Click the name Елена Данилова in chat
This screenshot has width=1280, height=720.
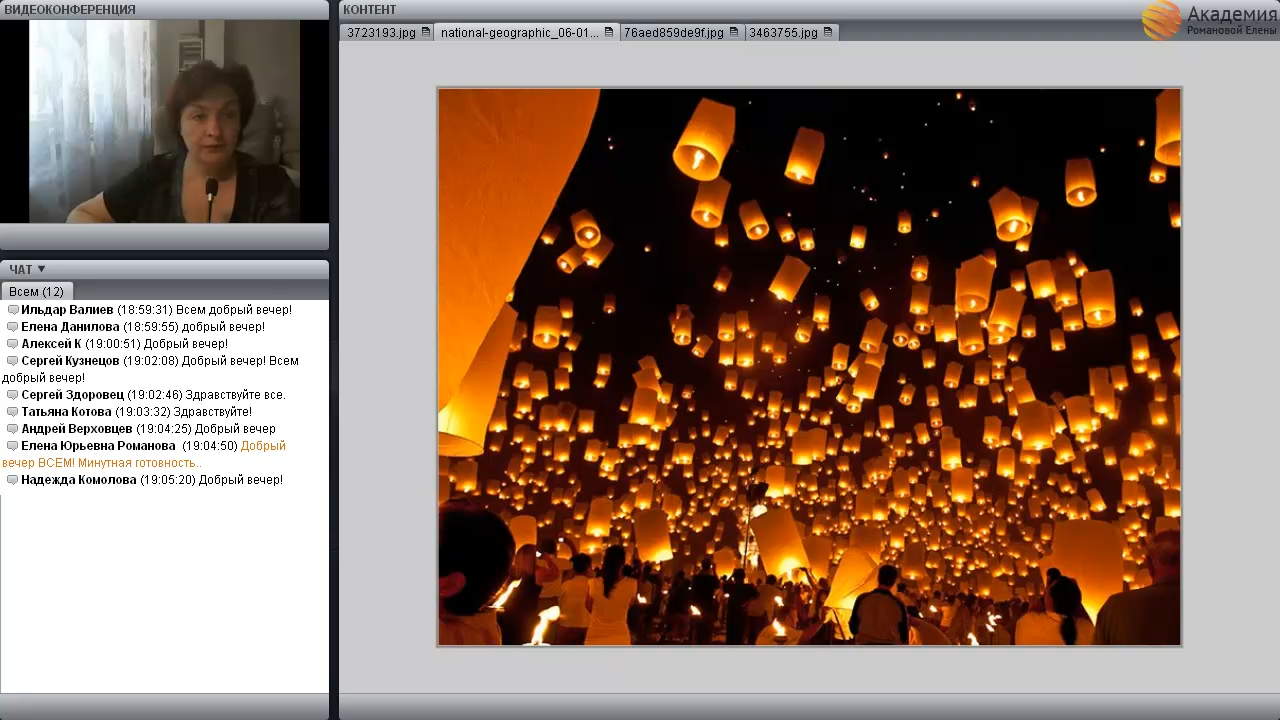(70, 327)
